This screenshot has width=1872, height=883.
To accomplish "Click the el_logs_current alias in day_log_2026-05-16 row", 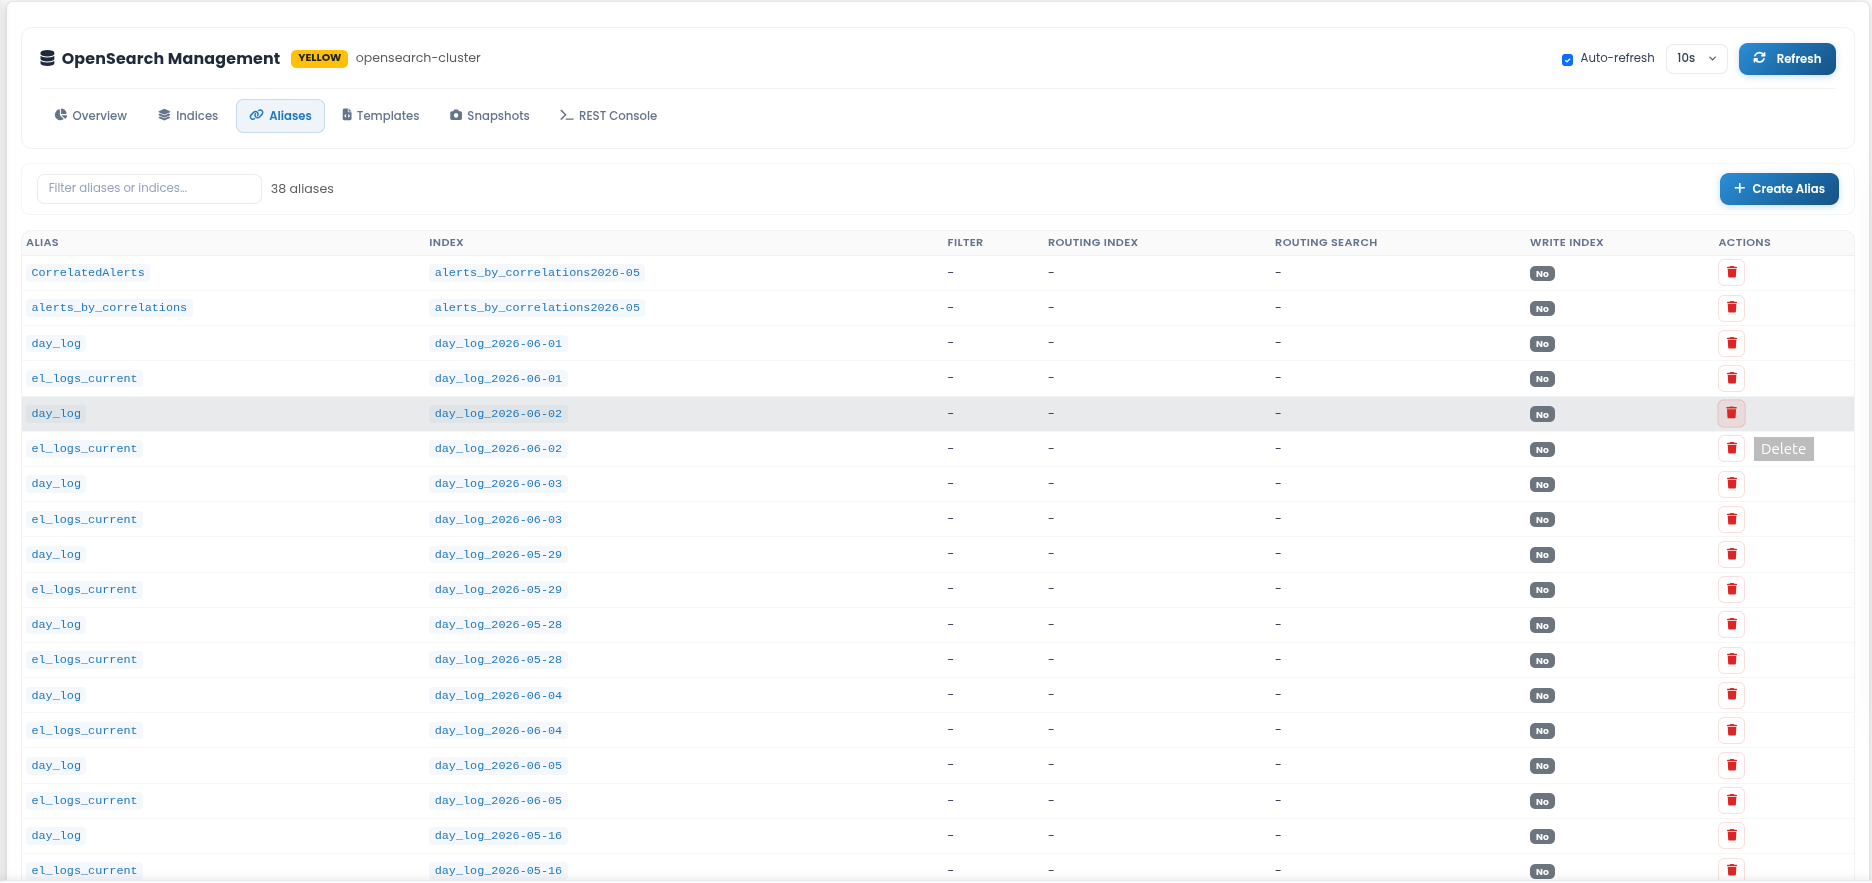I will click(x=84, y=870).
